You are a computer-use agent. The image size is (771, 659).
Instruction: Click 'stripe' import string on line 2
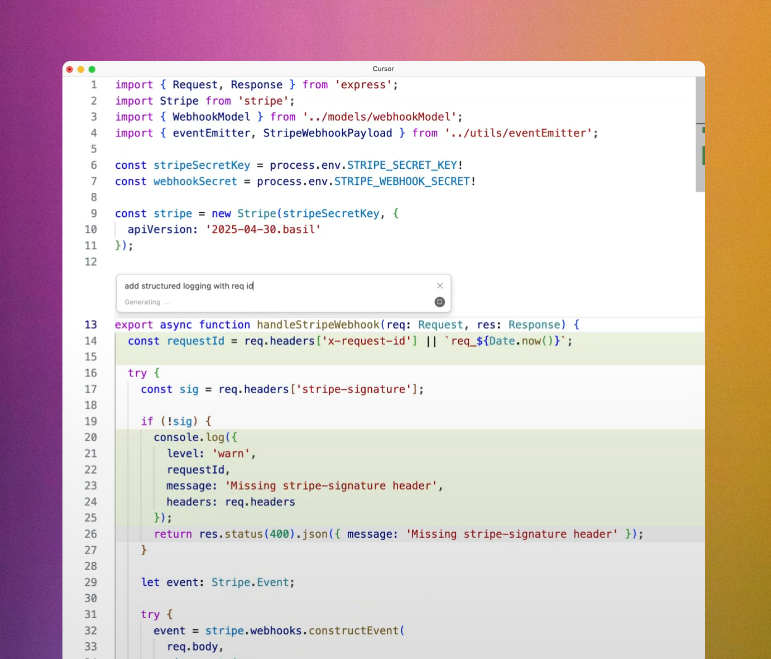(263, 101)
